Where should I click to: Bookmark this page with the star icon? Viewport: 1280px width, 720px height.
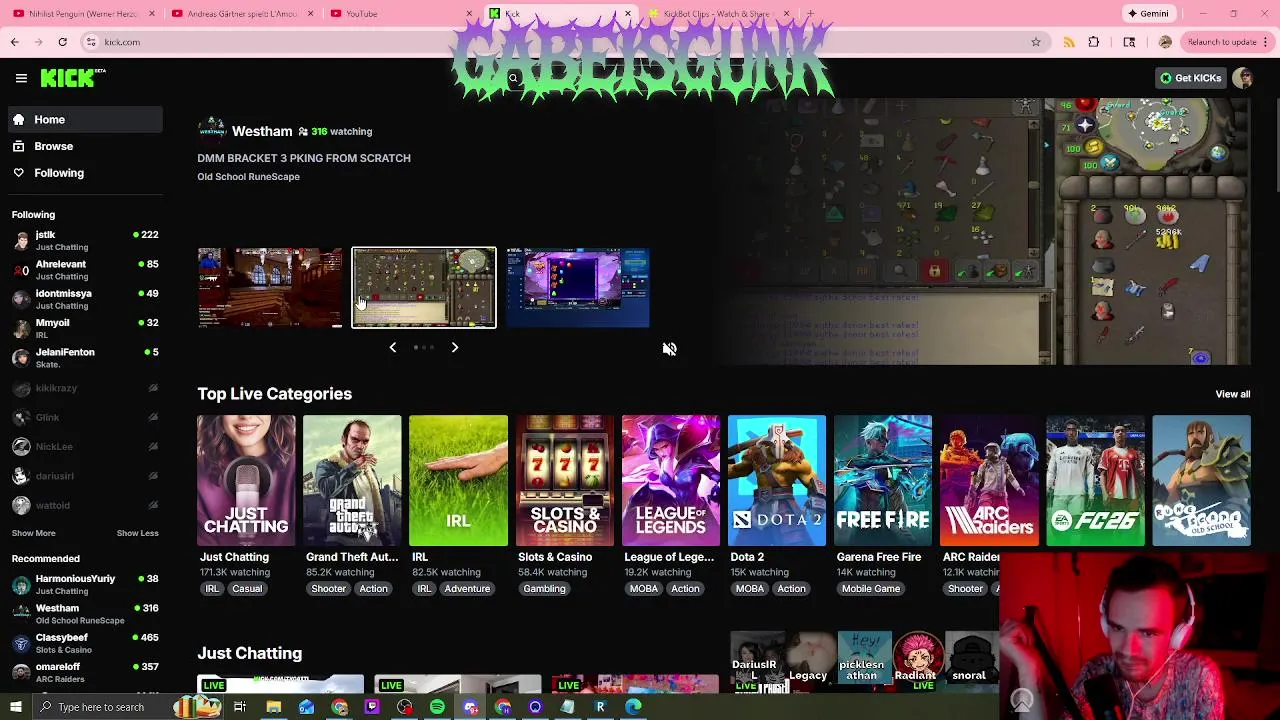click(x=1036, y=42)
